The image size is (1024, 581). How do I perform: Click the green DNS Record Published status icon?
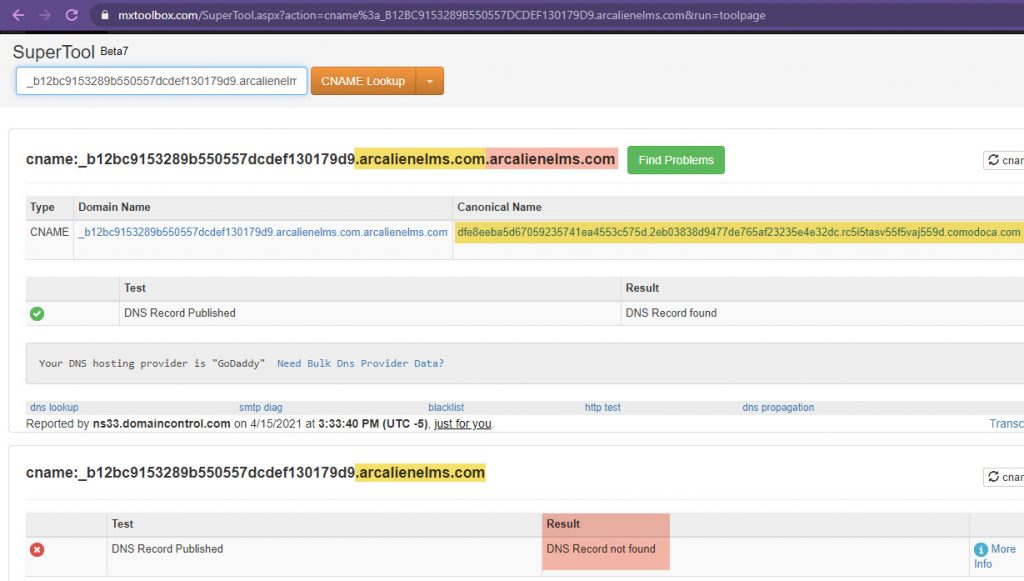coord(37,313)
